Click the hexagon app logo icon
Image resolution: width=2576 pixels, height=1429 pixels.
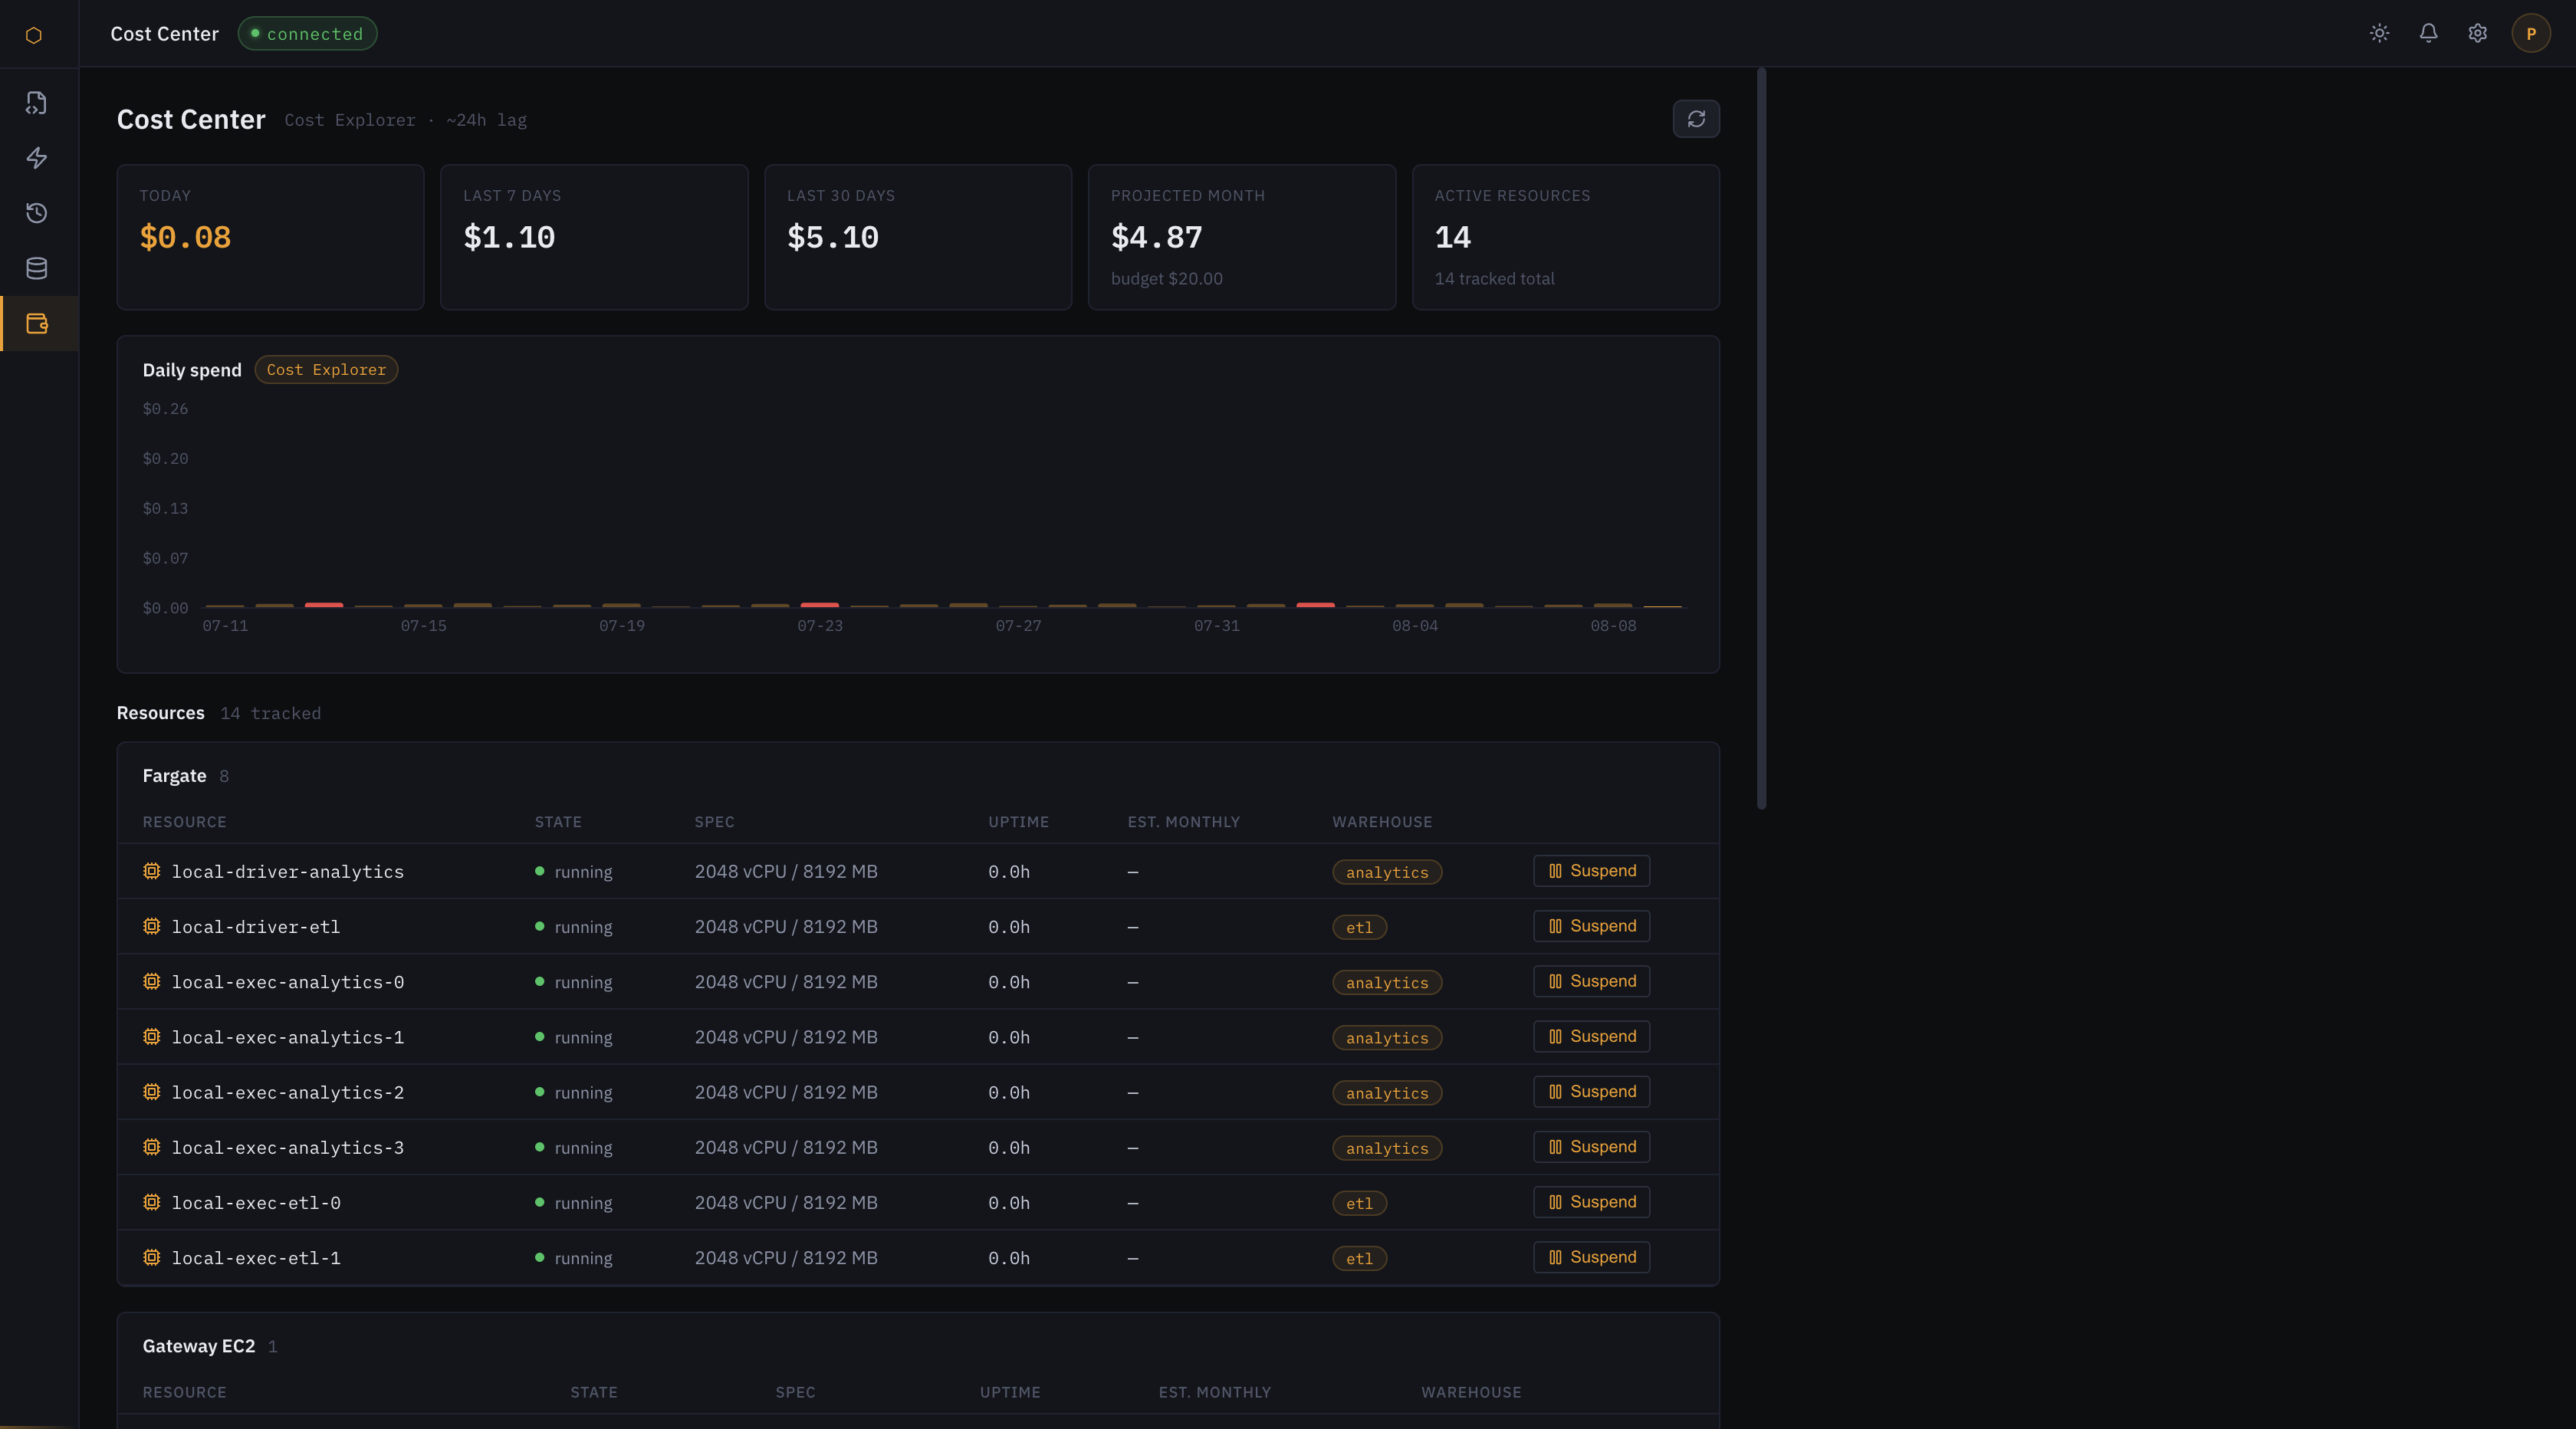pyautogui.click(x=33, y=35)
